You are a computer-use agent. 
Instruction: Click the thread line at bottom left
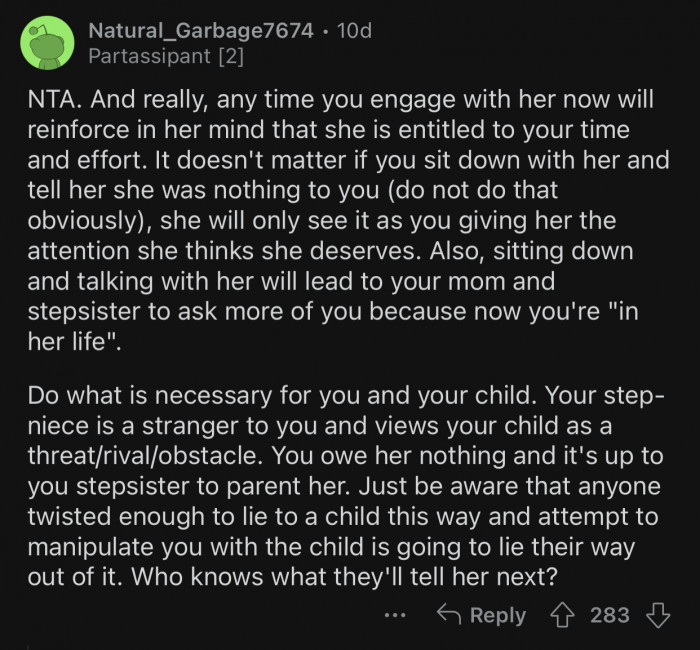tap(28, 646)
